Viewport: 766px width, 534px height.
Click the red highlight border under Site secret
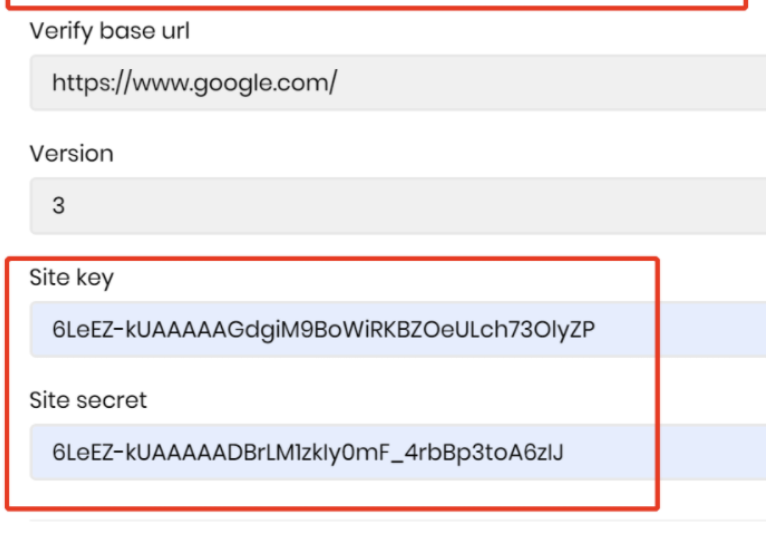[x=332, y=508]
